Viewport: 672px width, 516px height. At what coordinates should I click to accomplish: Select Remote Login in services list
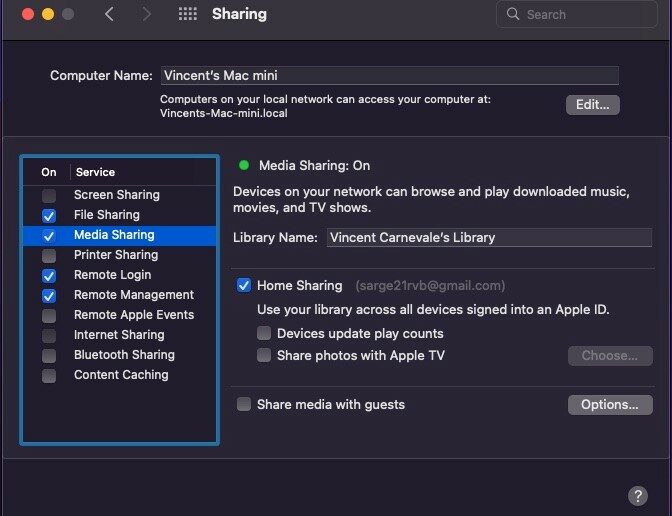[x=120, y=275]
